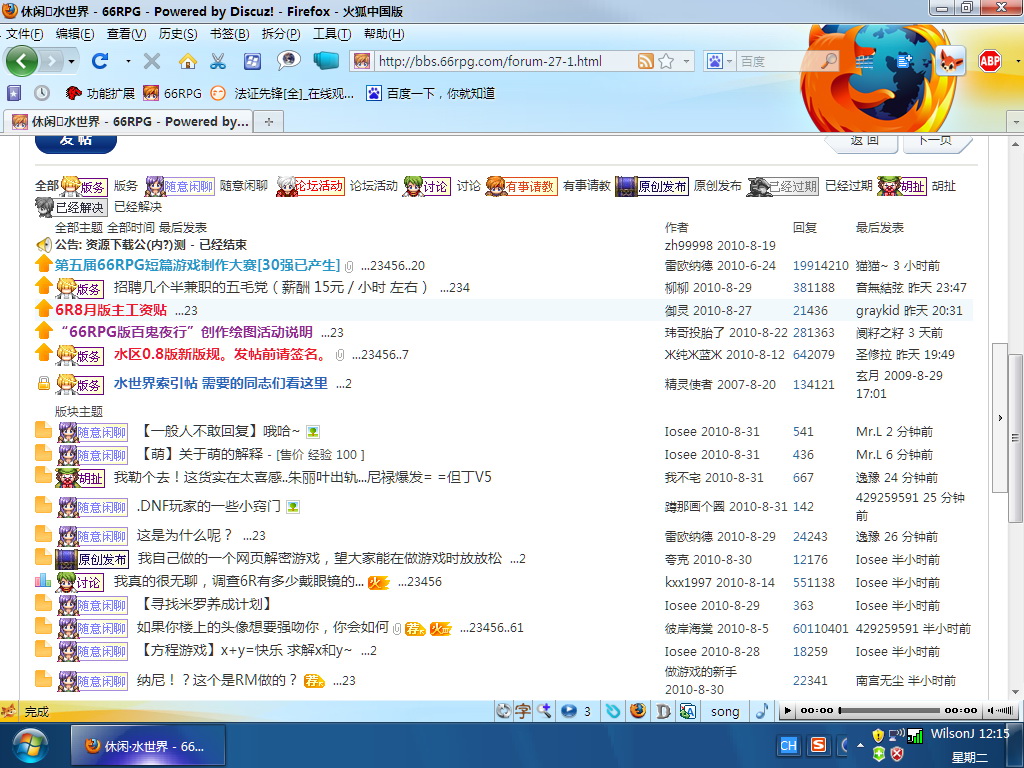Click the music note icon in status bar
1024x768 pixels.
pos(761,711)
